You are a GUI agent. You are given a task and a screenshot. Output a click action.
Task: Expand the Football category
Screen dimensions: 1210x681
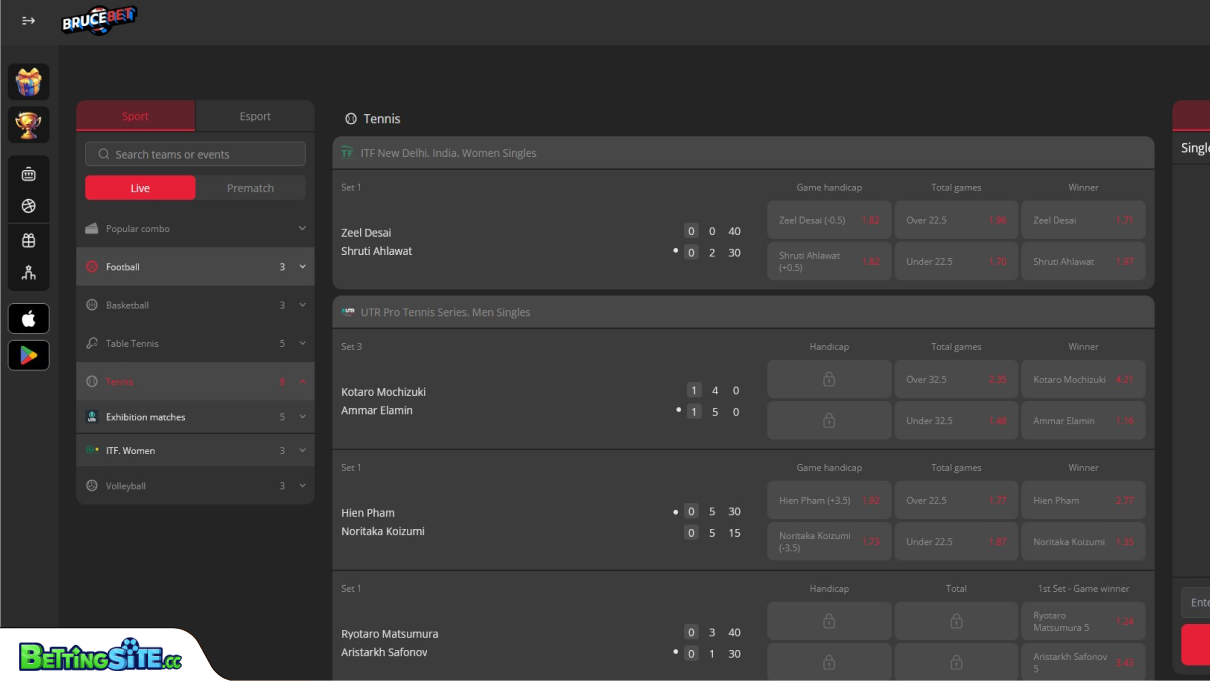(195, 266)
